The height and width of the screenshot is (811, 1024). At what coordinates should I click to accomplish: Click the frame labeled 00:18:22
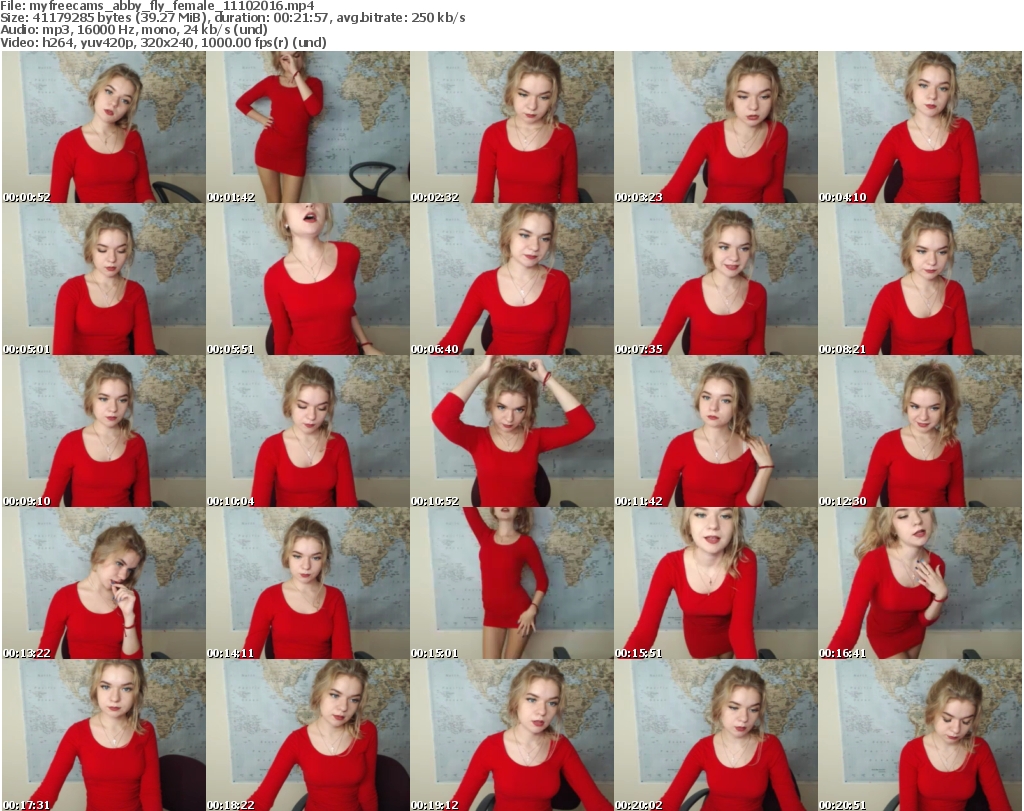point(308,735)
